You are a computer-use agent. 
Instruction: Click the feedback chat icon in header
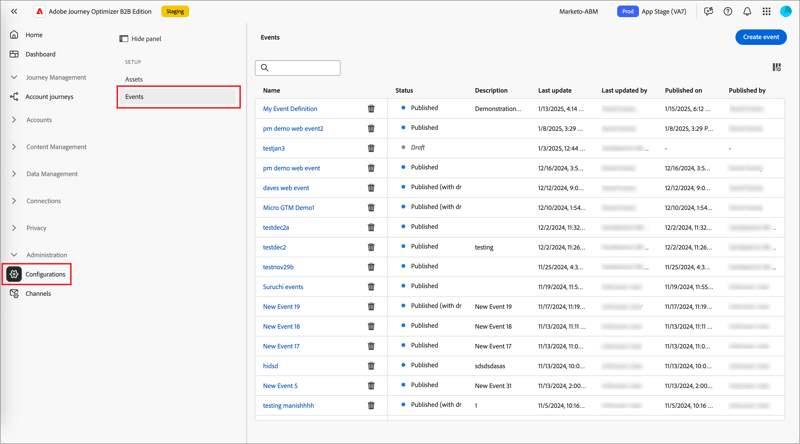708,11
